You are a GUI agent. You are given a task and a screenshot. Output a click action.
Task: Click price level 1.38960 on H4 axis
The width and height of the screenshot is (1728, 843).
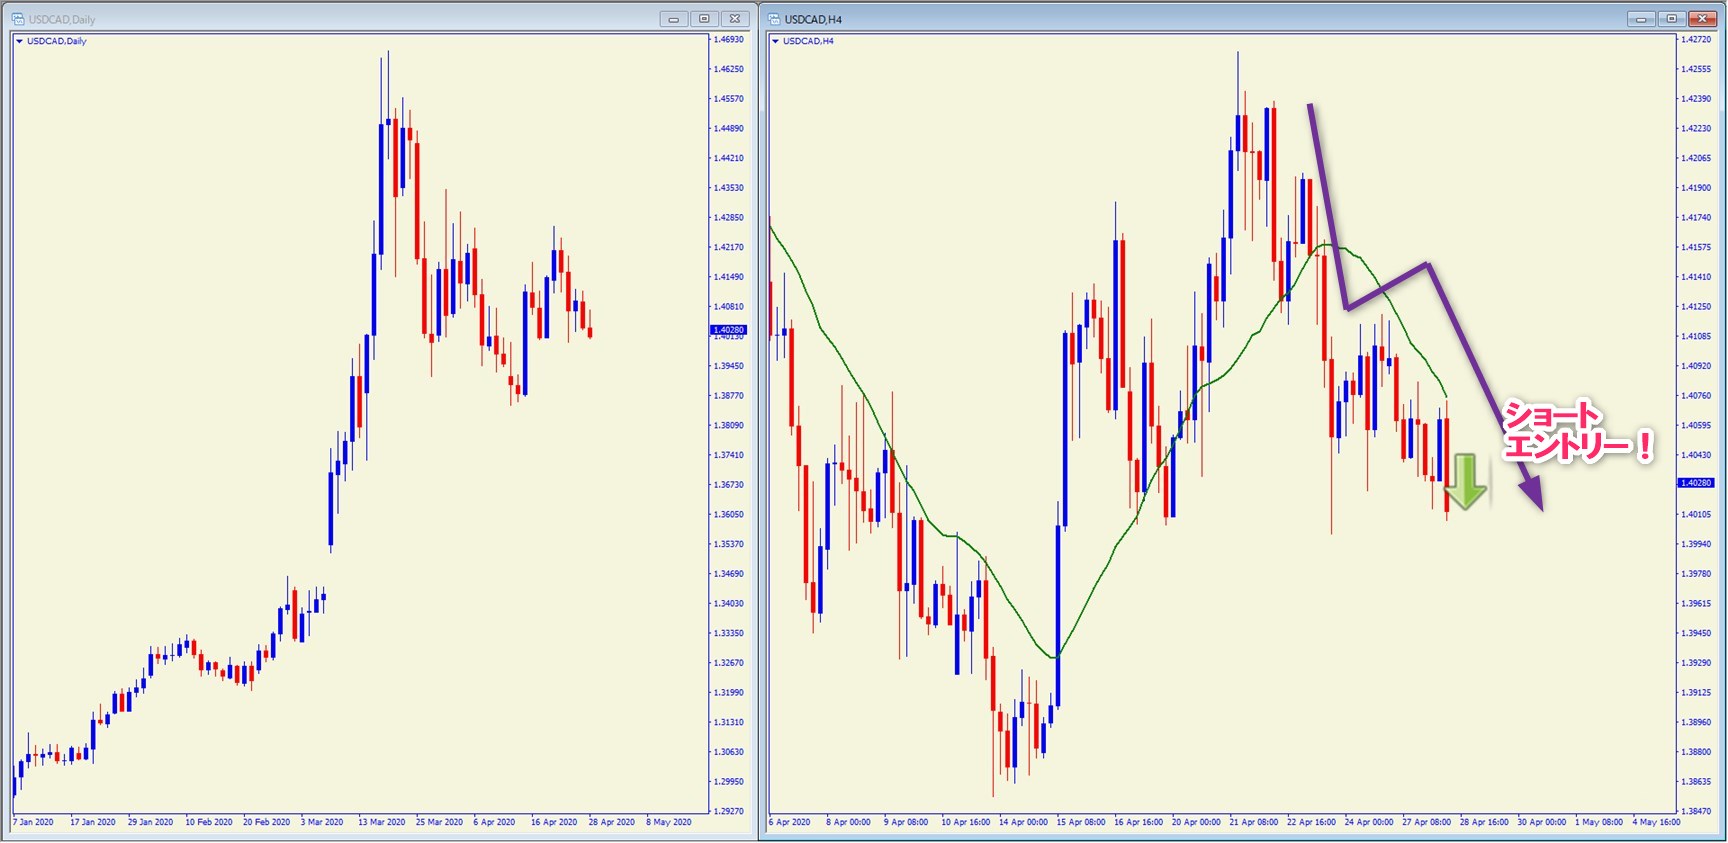1696,722
